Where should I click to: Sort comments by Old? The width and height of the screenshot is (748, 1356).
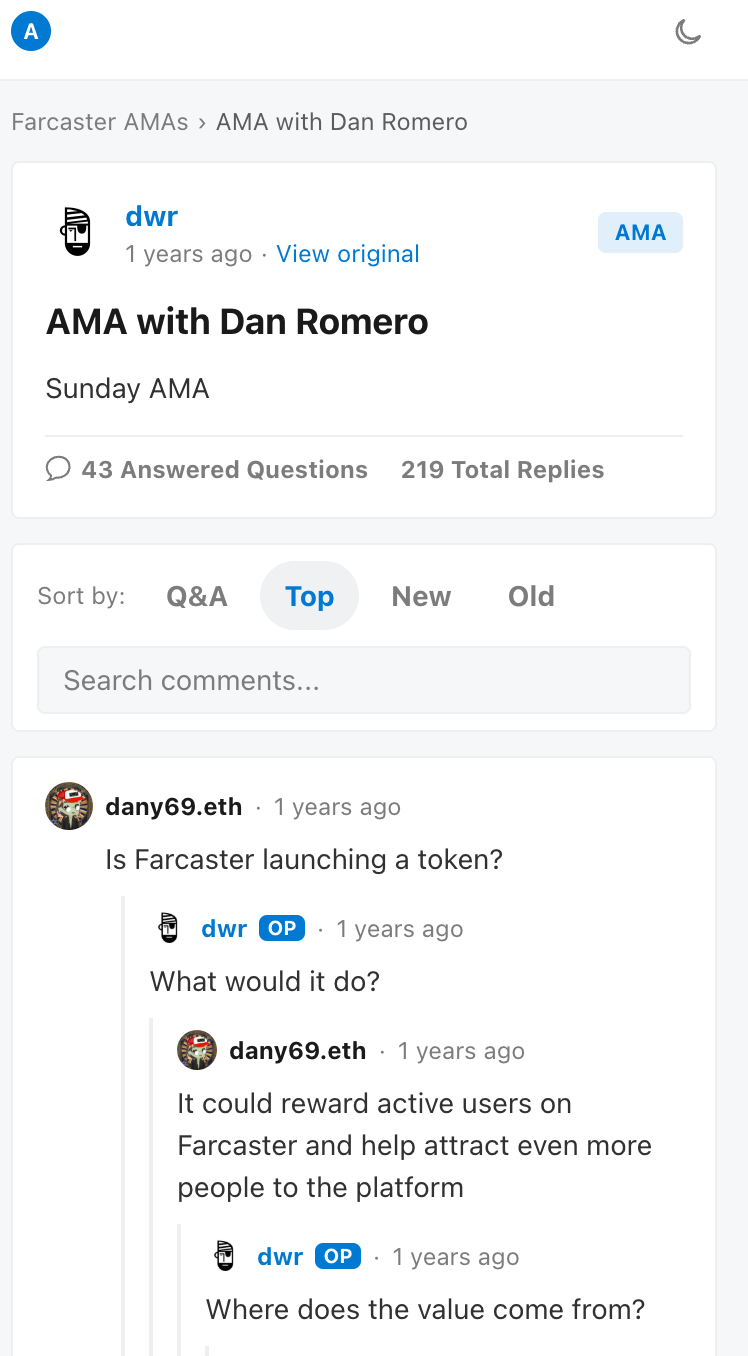coord(531,596)
